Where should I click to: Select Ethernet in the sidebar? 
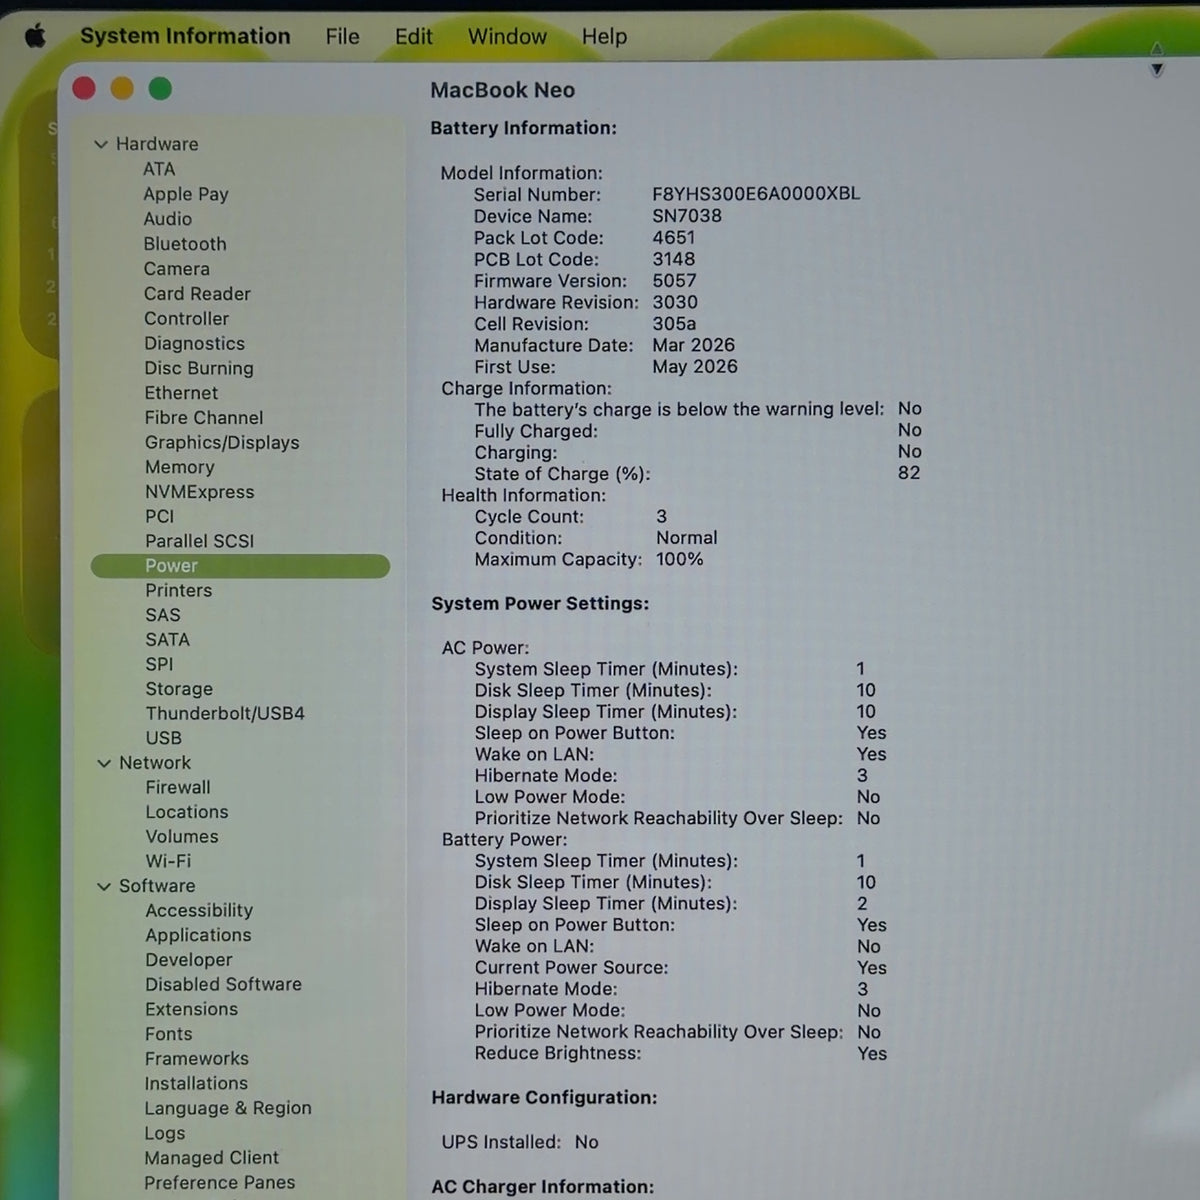pos(181,393)
